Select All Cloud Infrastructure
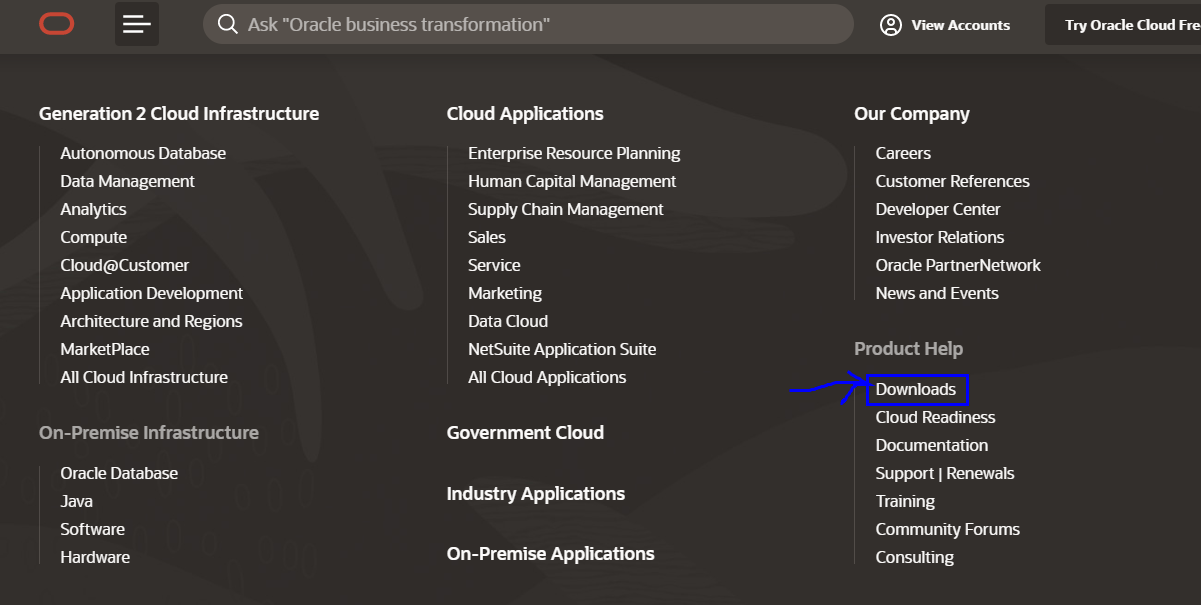This screenshot has width=1201, height=605. tap(144, 377)
